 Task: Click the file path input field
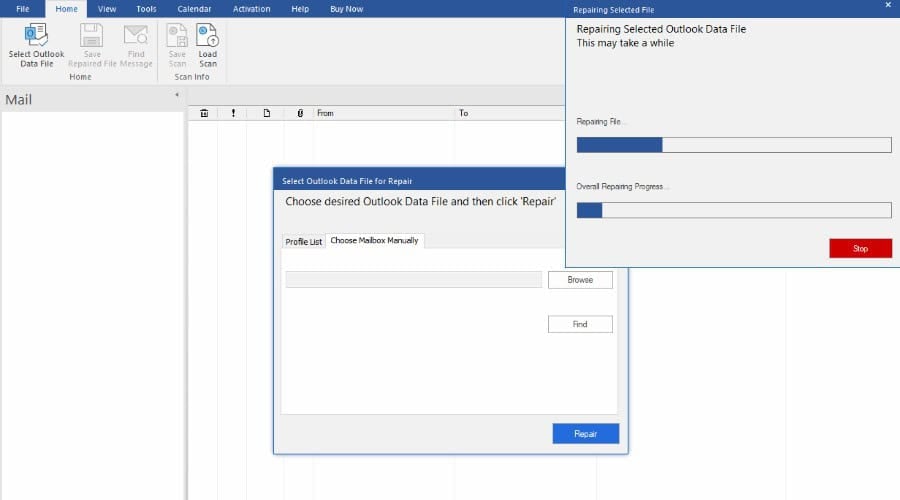(413, 280)
